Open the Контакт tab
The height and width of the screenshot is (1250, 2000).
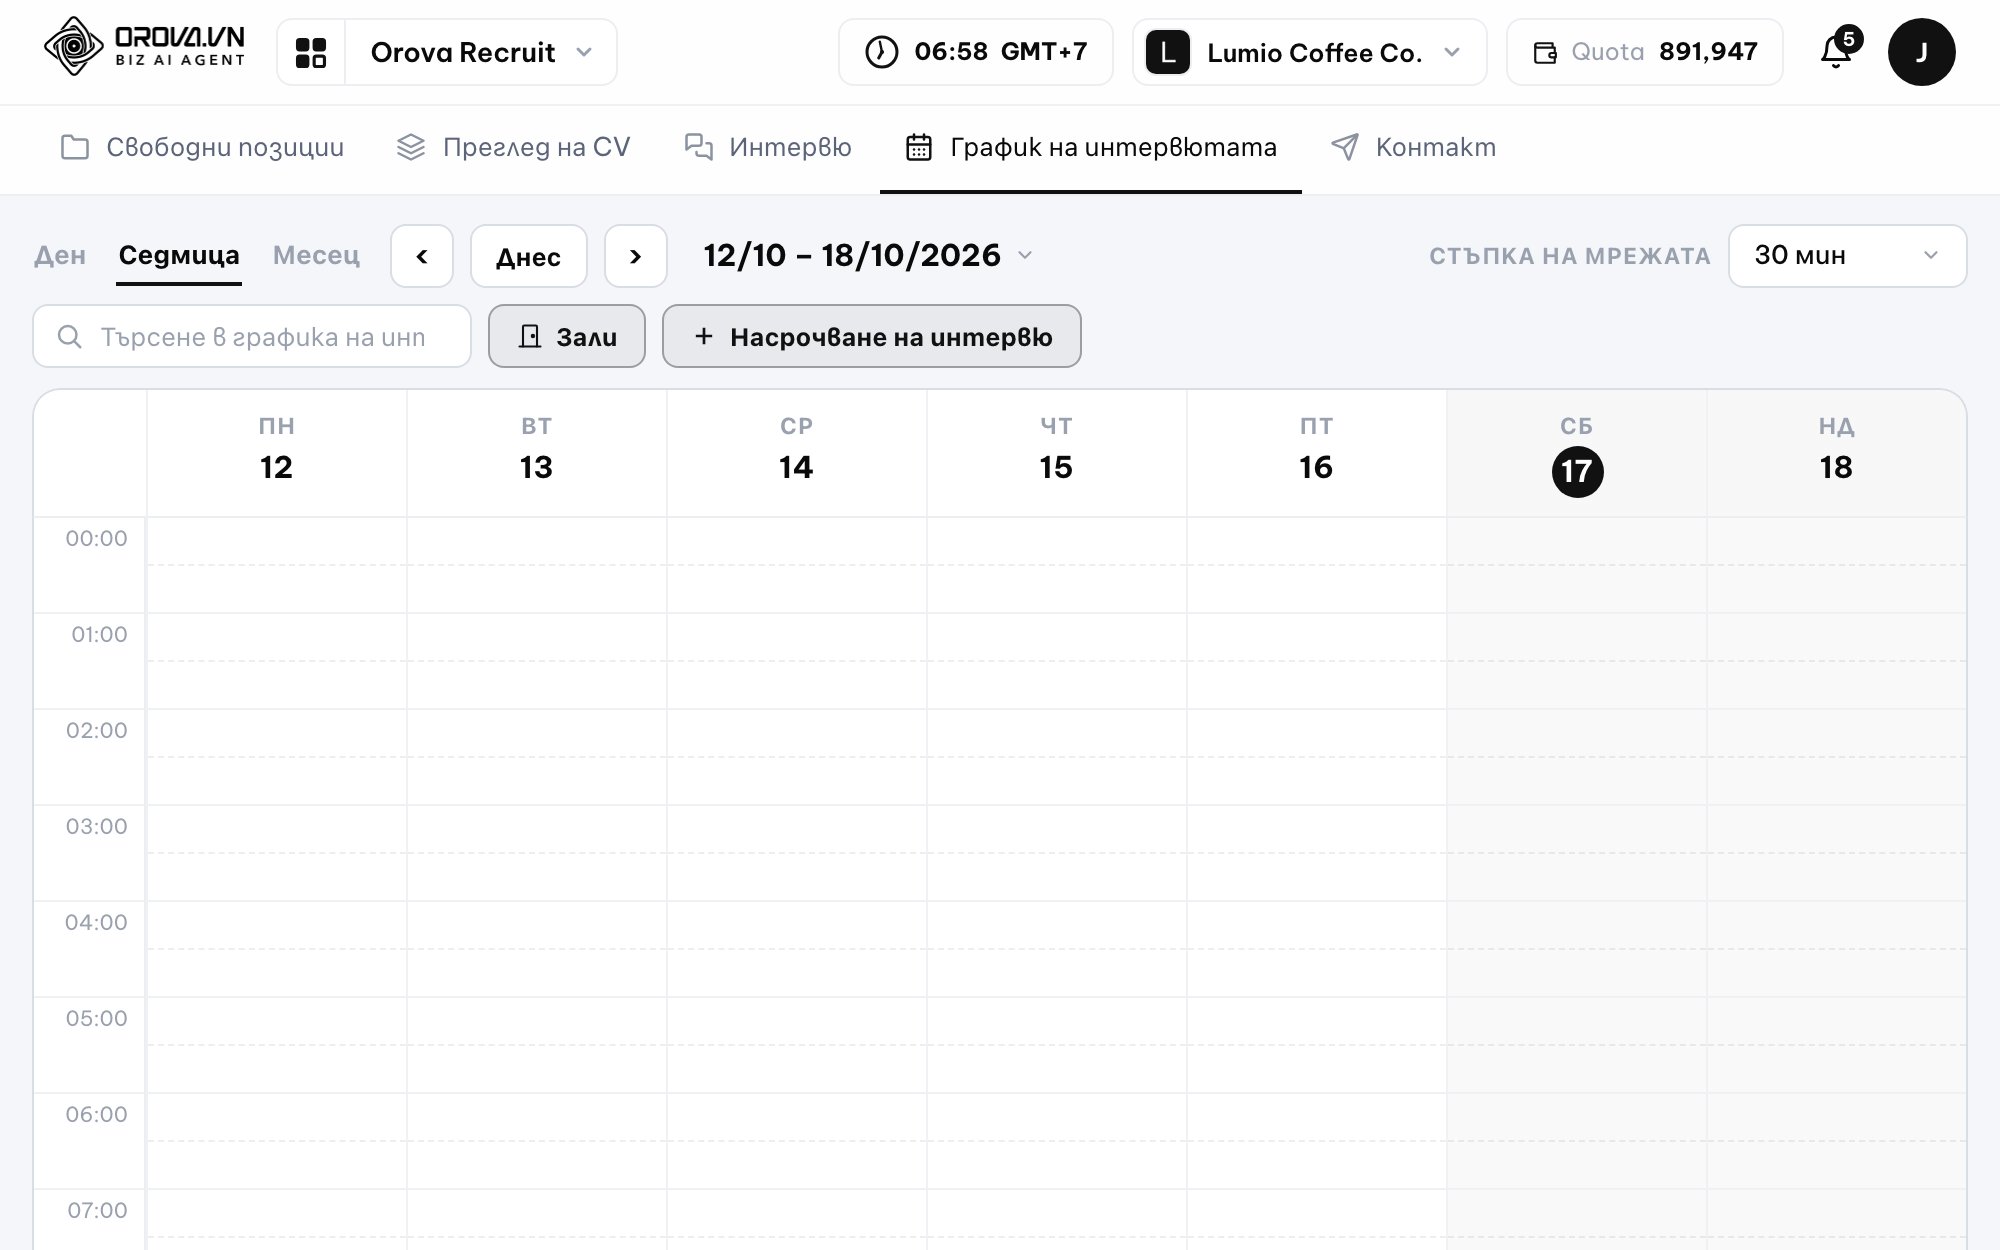tap(1413, 148)
